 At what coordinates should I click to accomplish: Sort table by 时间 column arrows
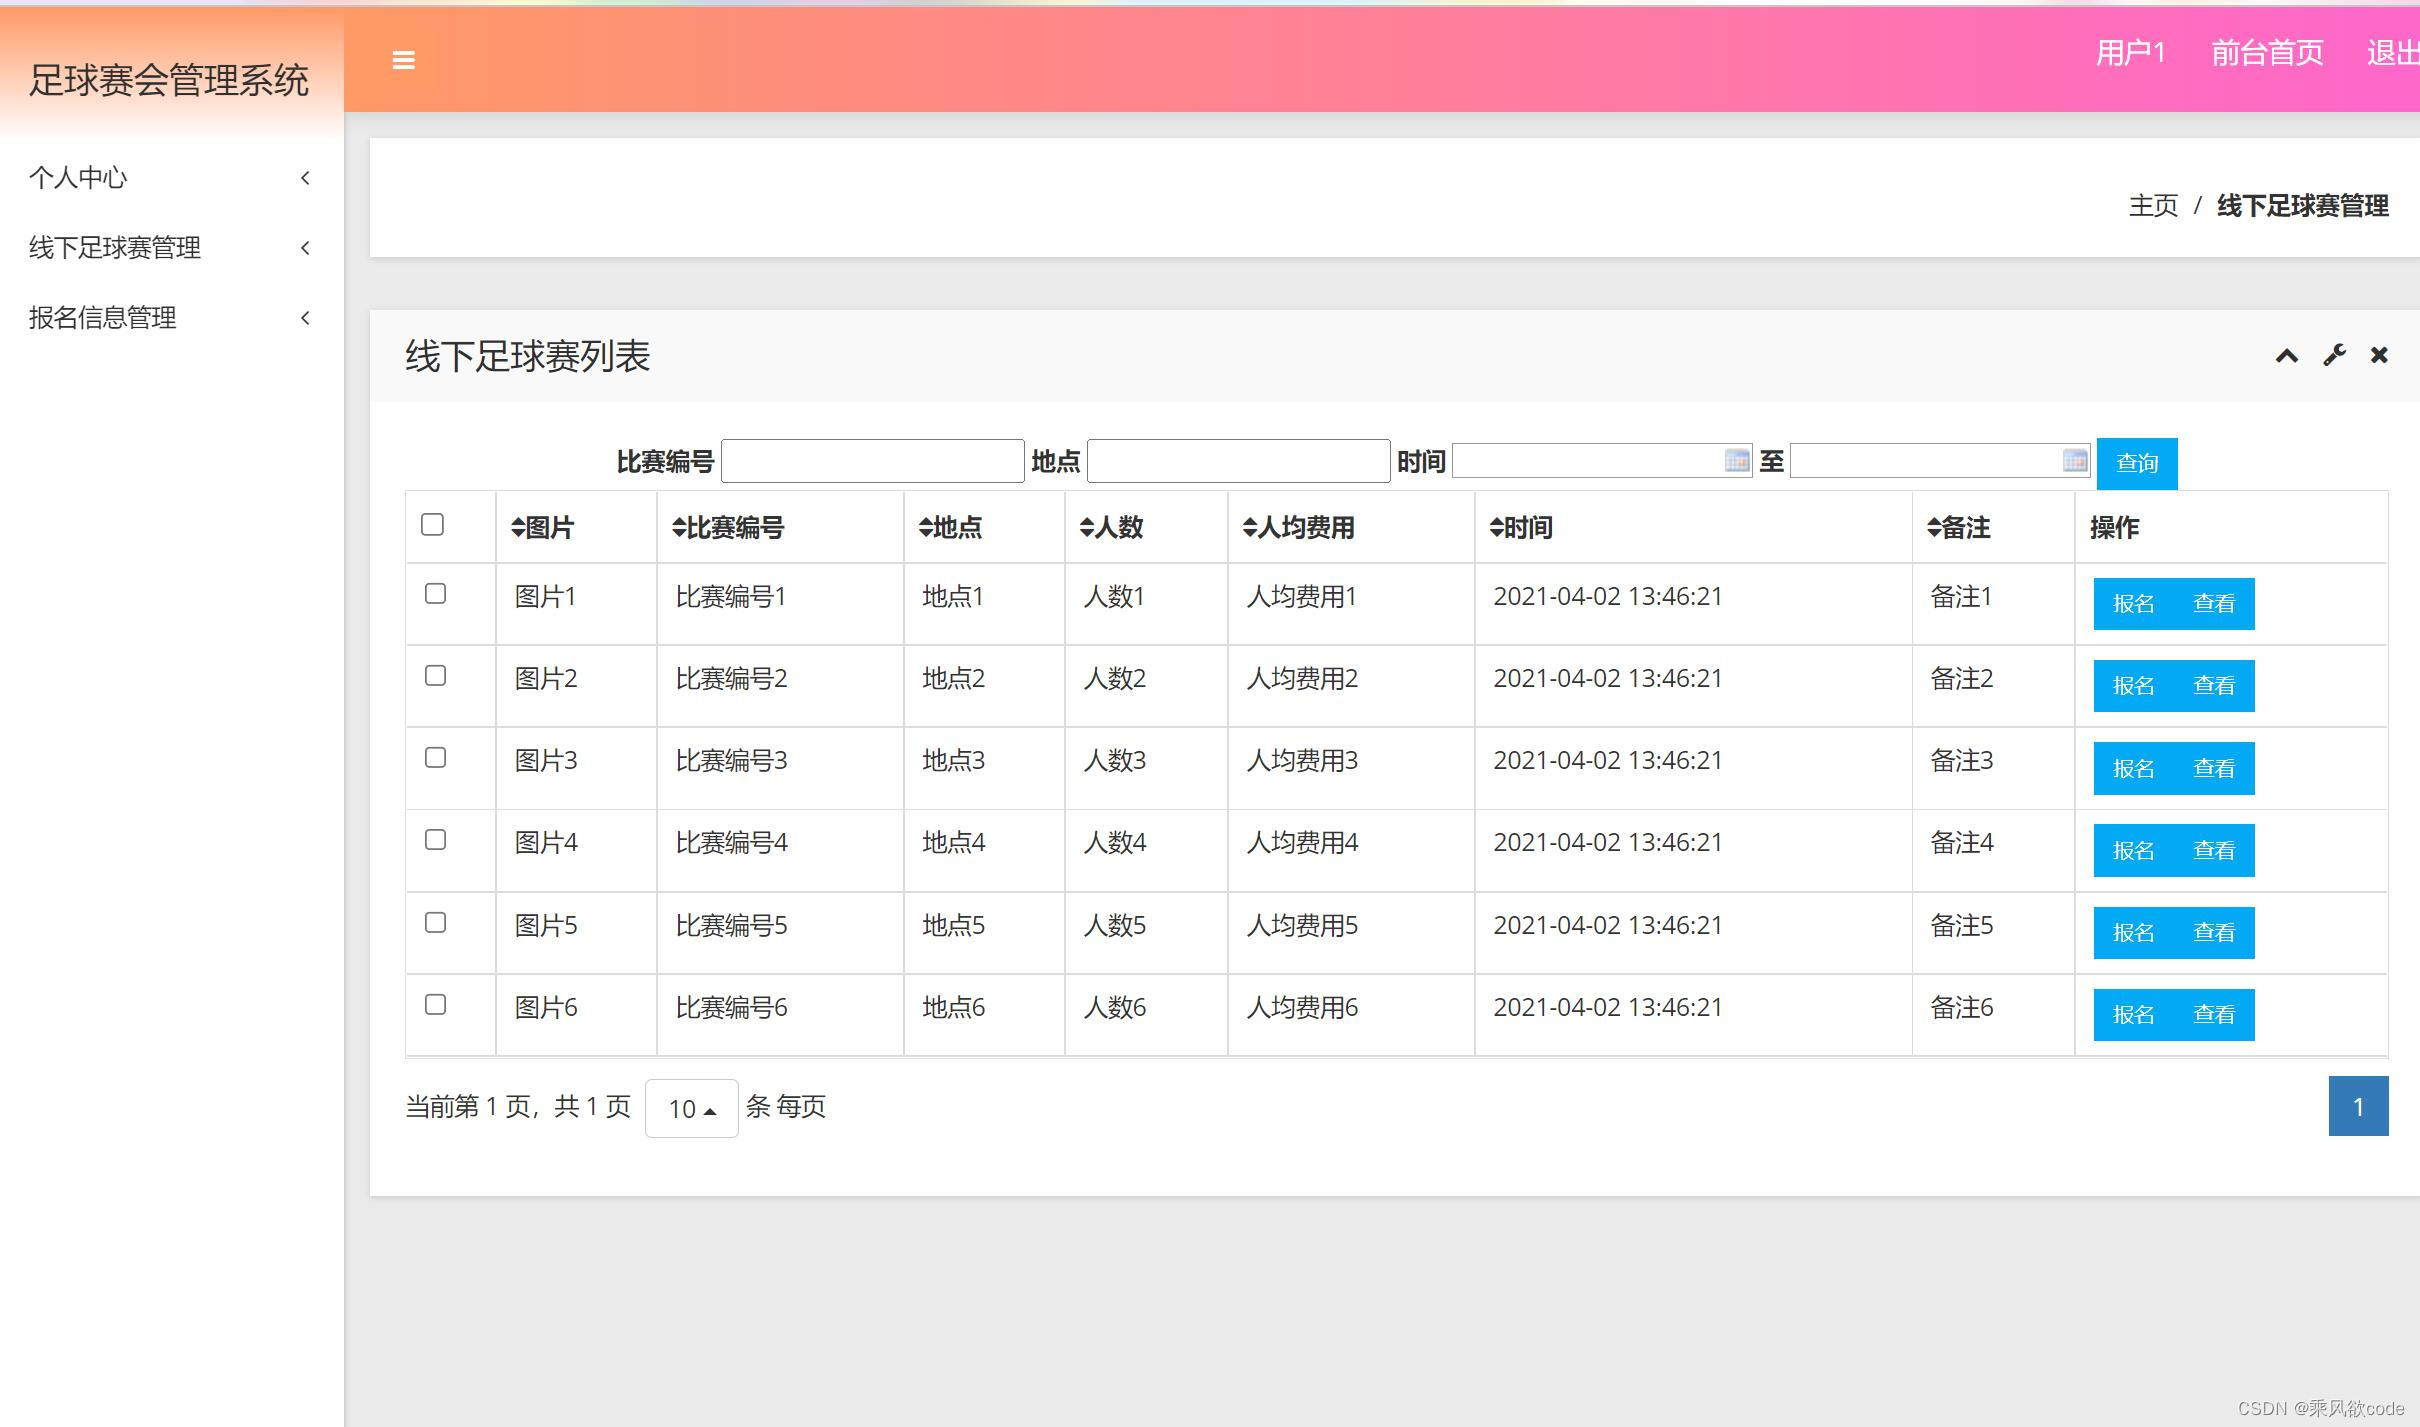coord(1496,528)
